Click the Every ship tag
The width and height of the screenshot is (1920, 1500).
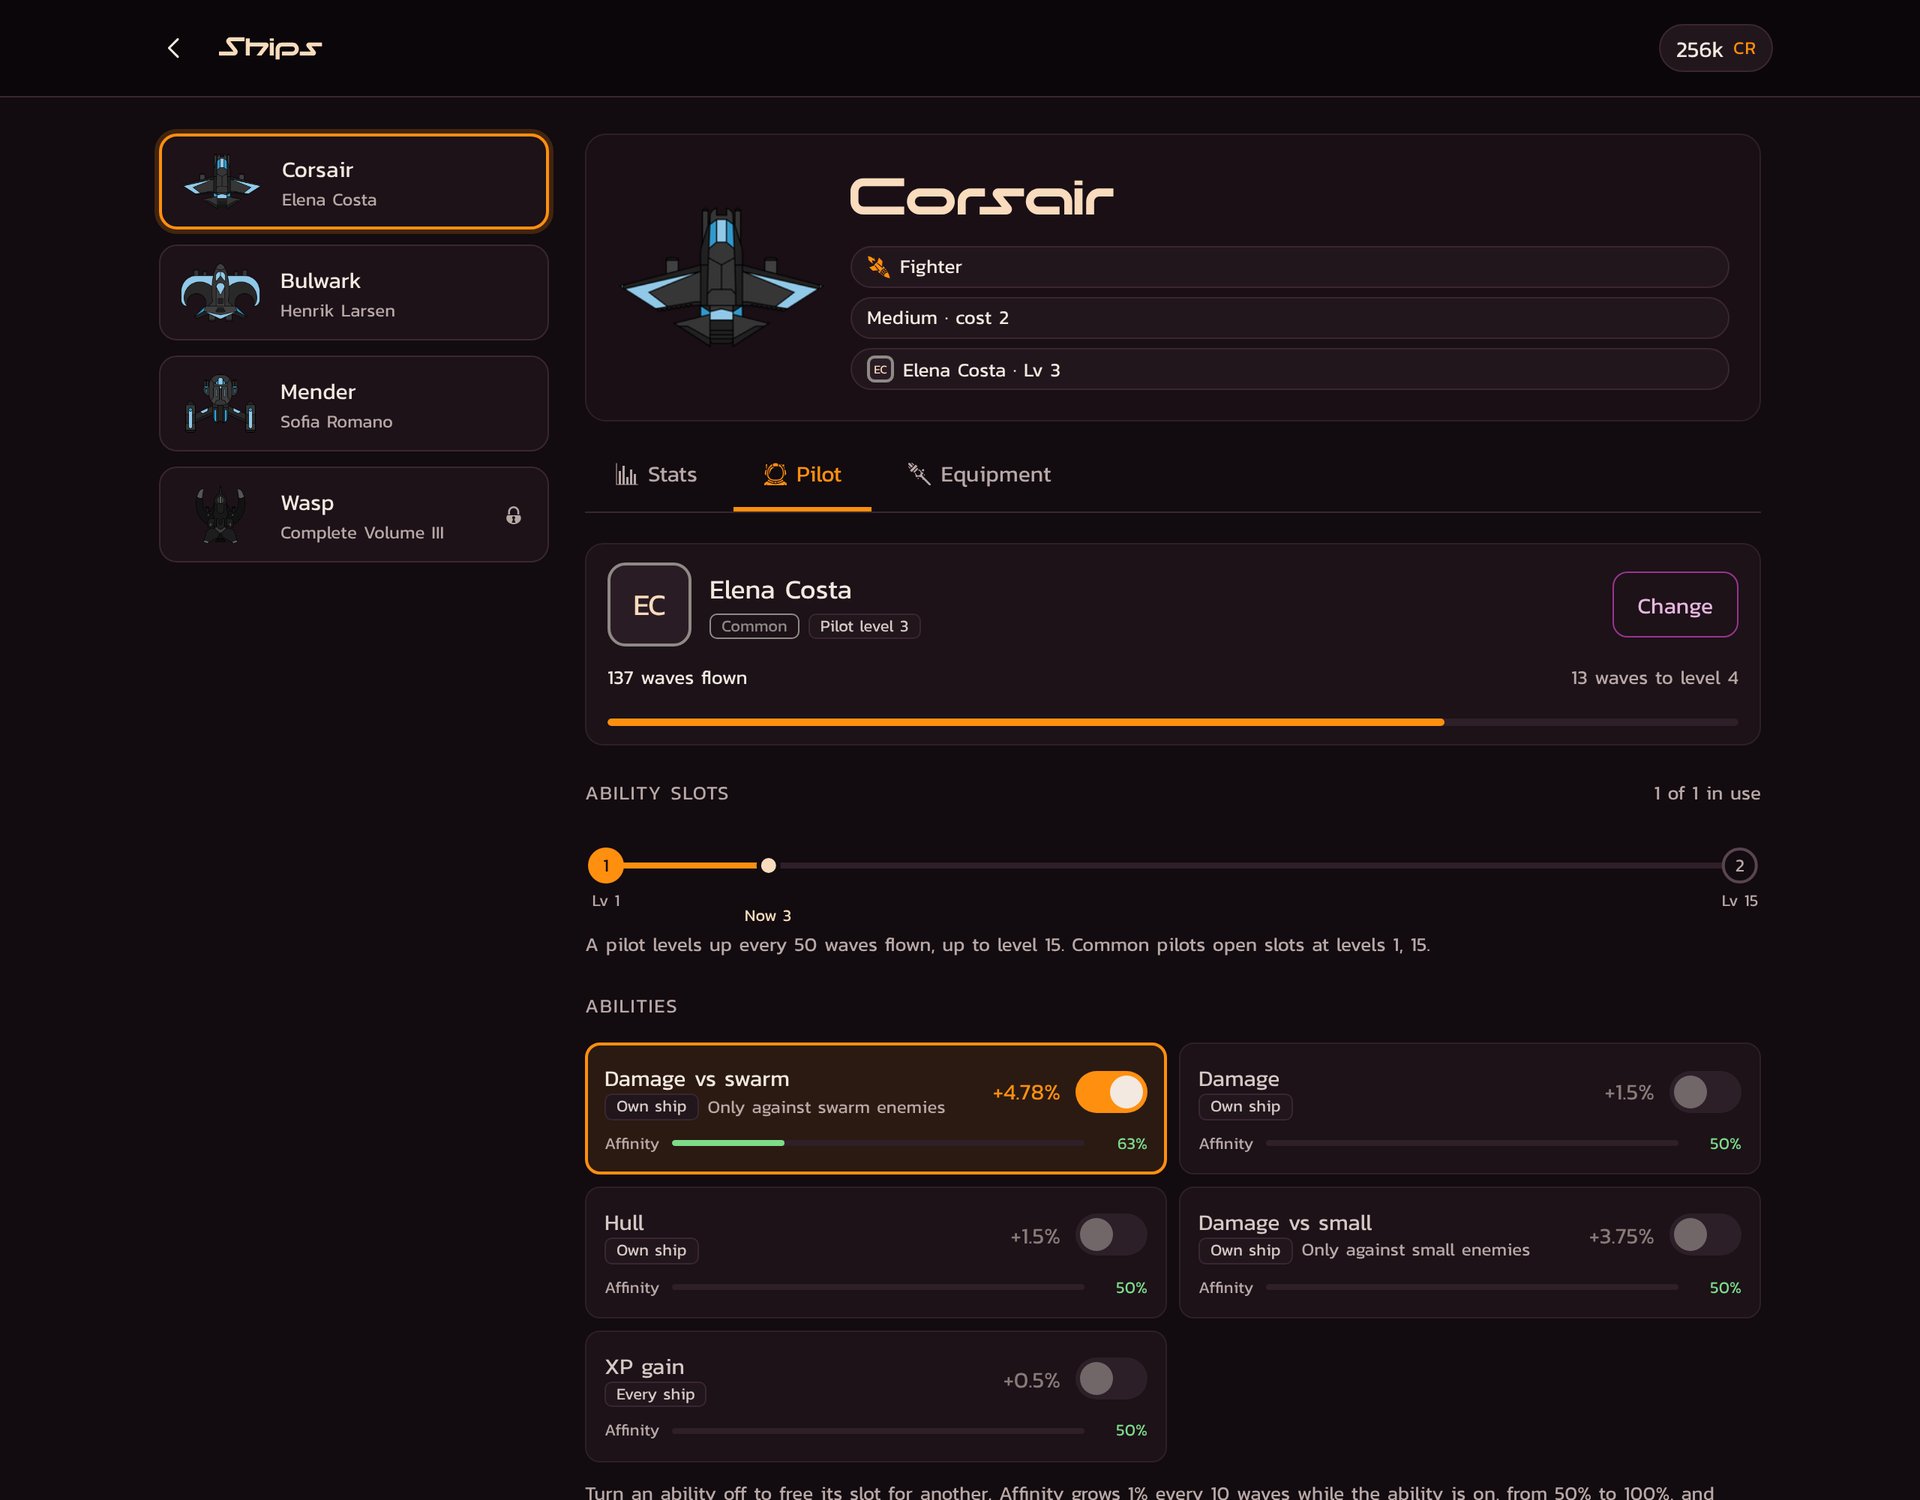tap(655, 1394)
